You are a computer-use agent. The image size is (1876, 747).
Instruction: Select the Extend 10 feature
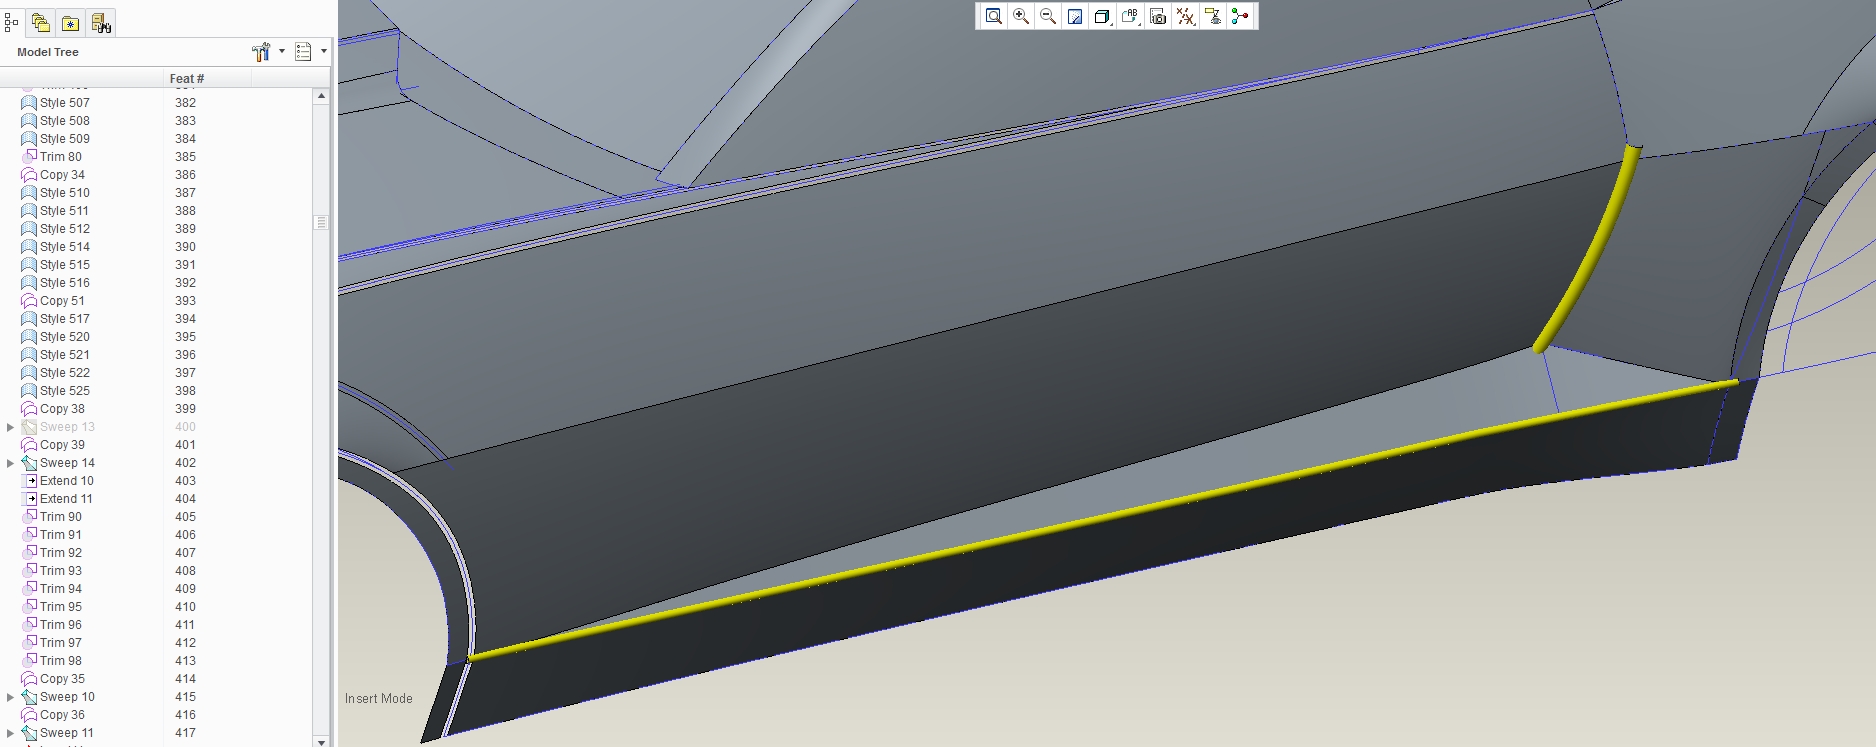click(x=66, y=481)
